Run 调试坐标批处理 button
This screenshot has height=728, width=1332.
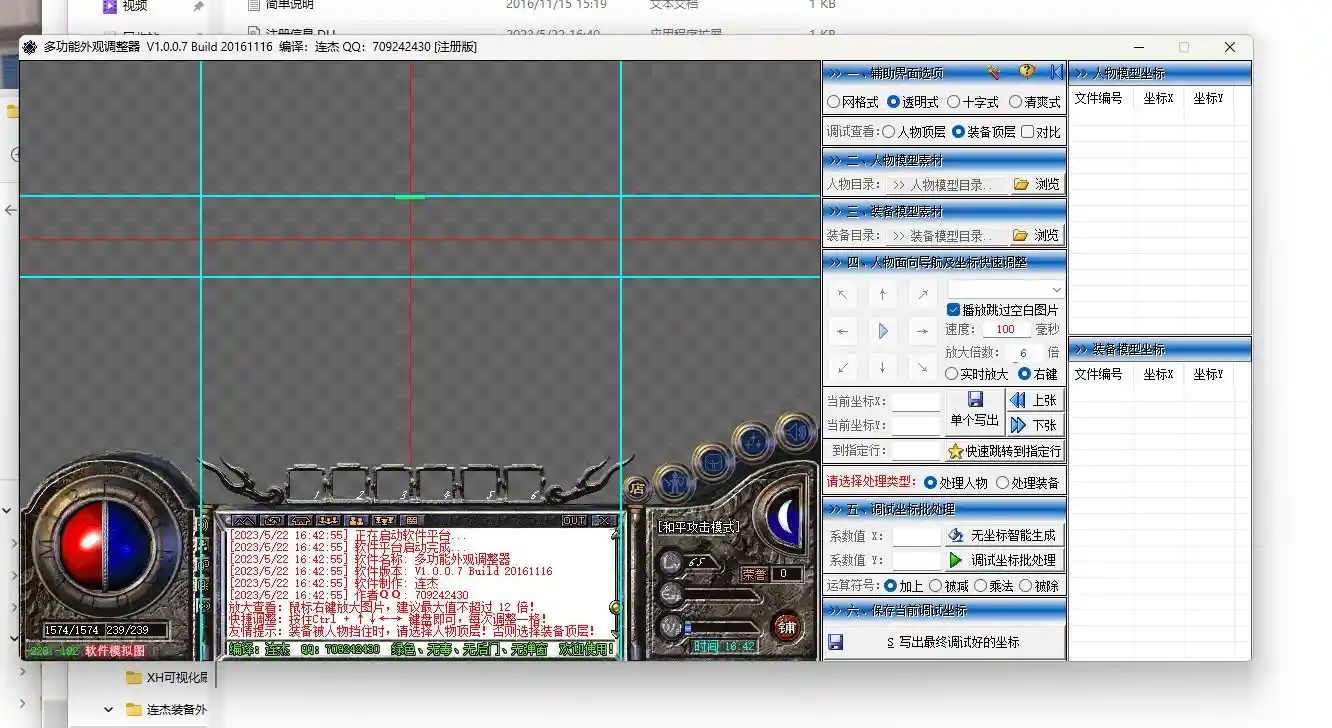[1004, 560]
